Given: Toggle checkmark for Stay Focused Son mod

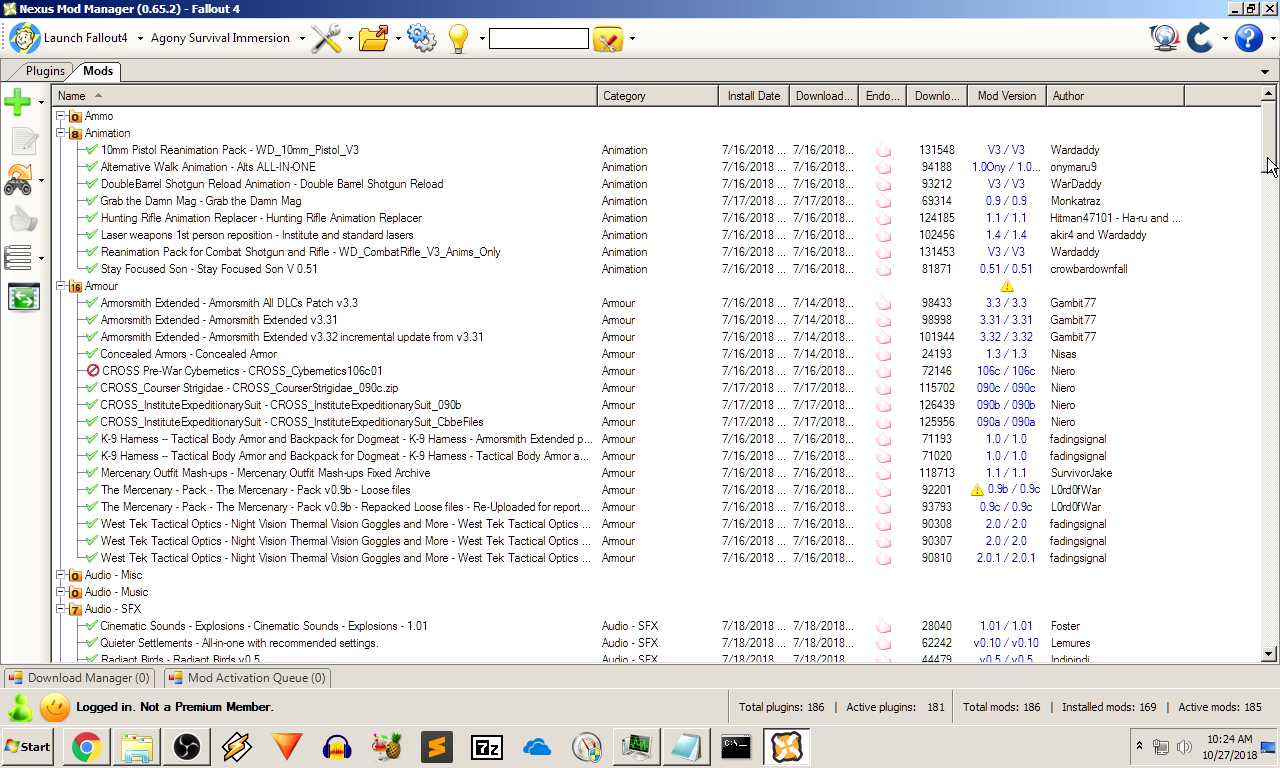Looking at the screenshot, I should pyautogui.click(x=92, y=269).
